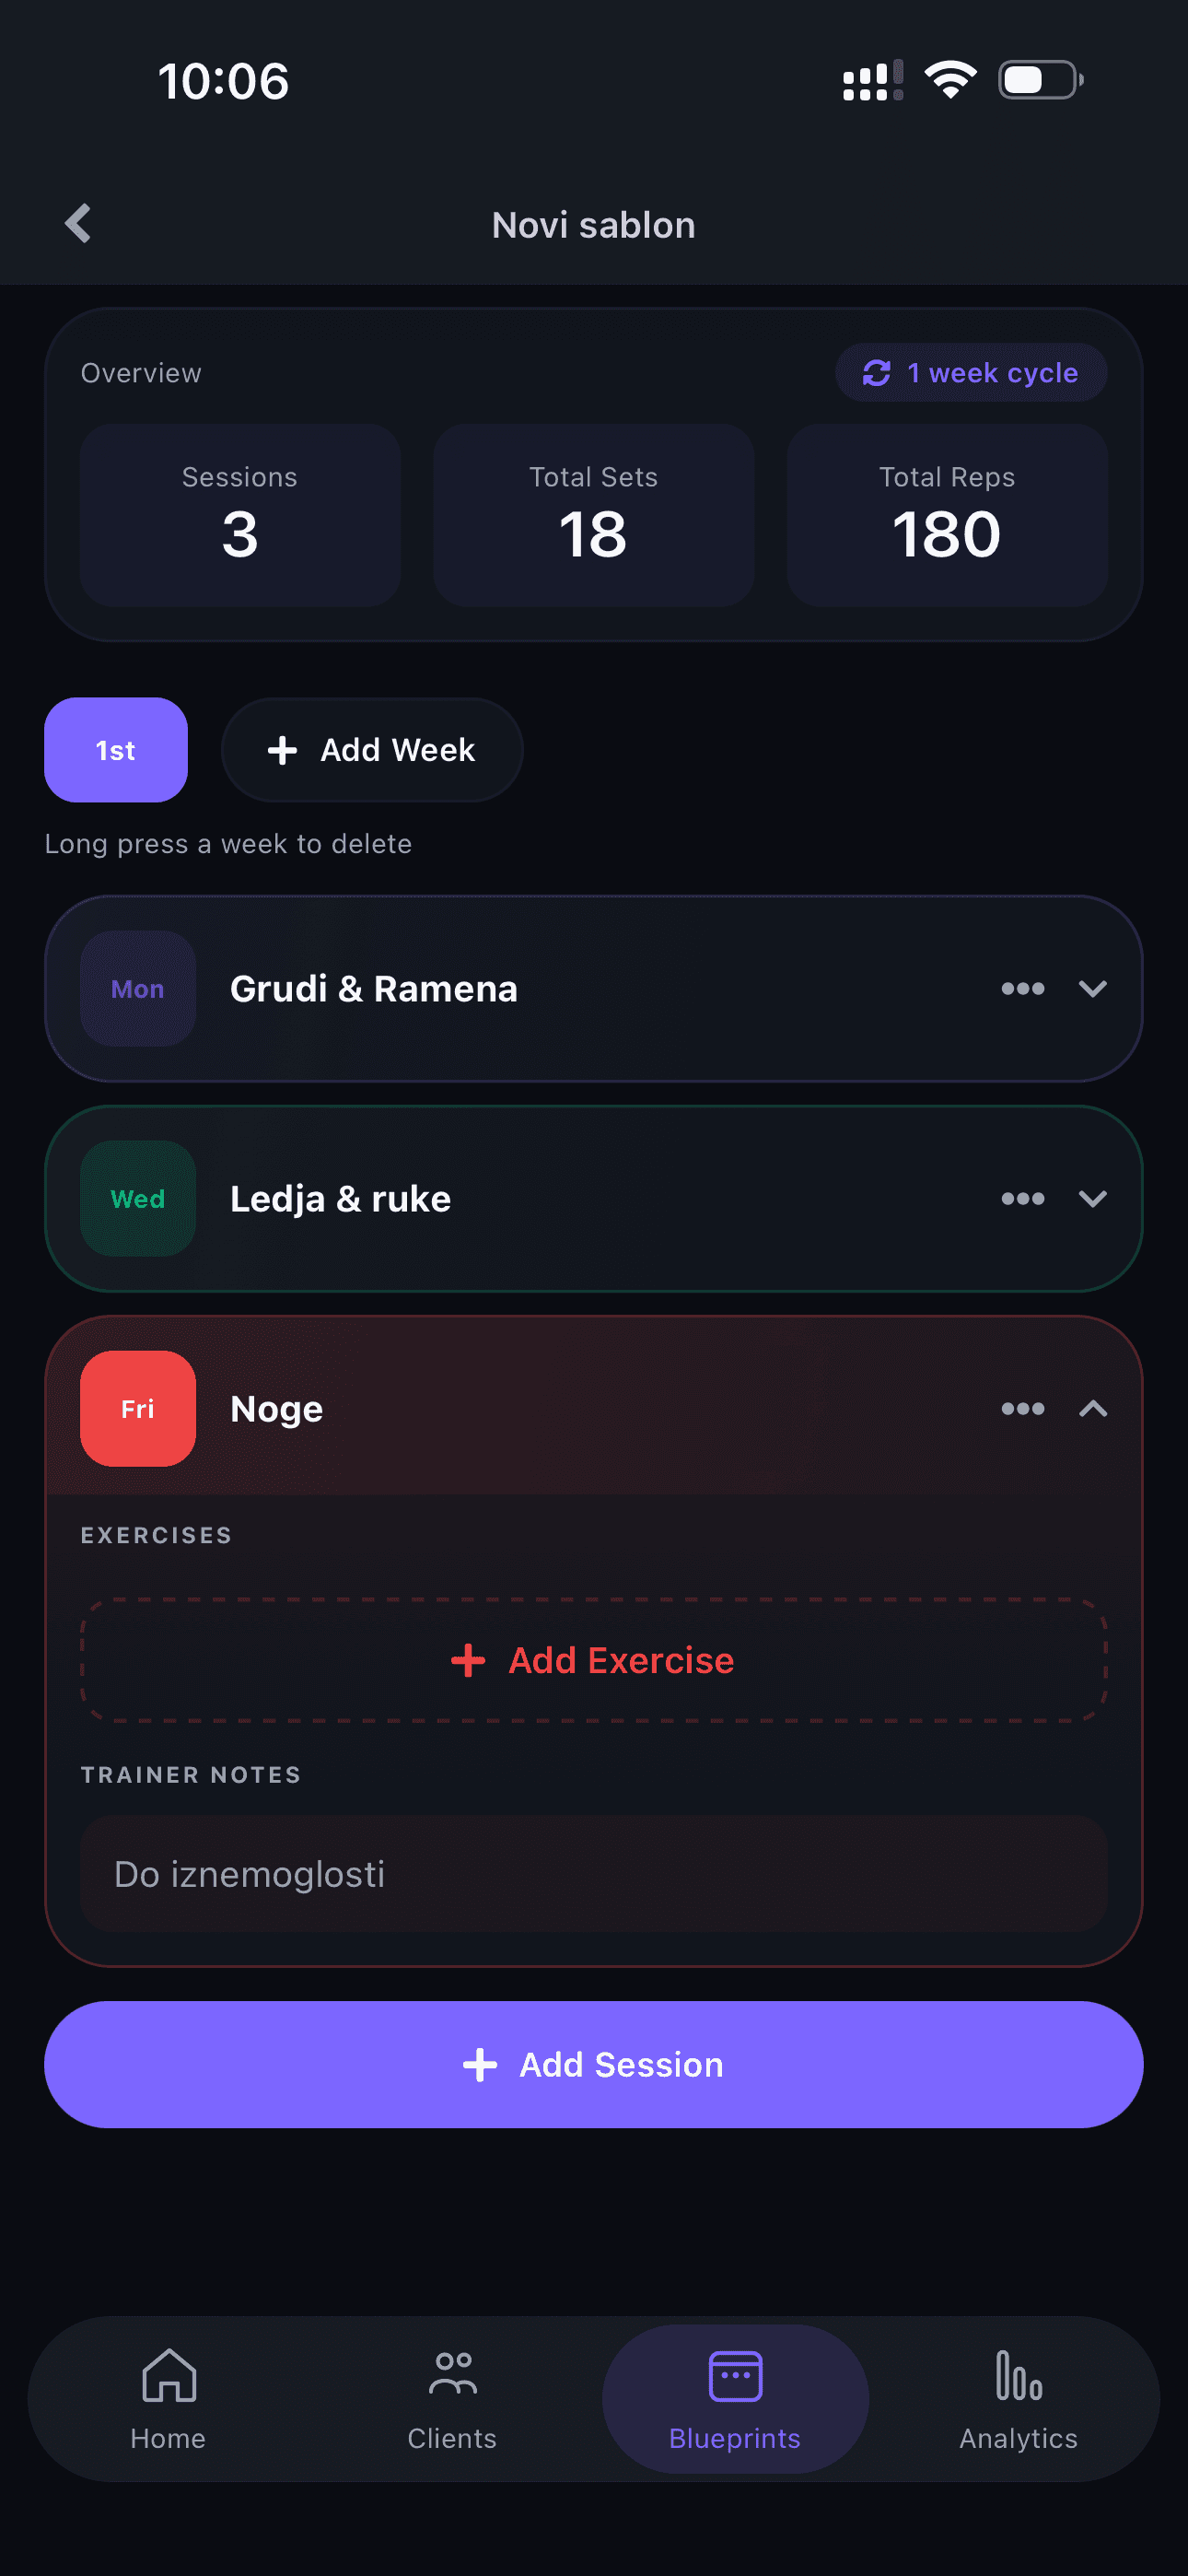Tap the 1 week cycle badge
Image resolution: width=1188 pixels, height=2576 pixels.
click(971, 373)
